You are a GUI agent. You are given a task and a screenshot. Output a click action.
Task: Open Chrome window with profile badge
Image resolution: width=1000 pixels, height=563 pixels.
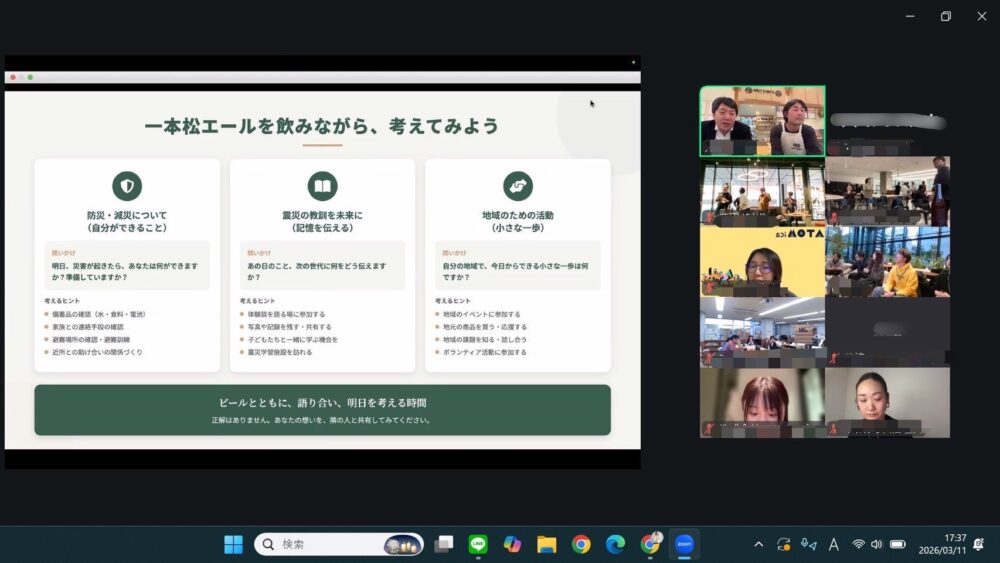[x=650, y=544]
